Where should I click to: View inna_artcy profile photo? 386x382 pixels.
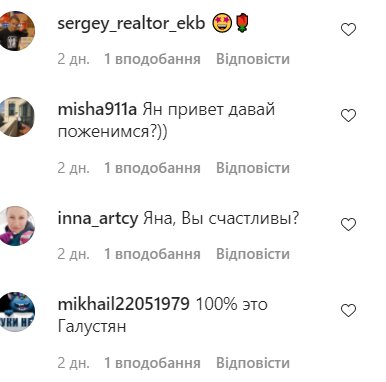(15, 226)
